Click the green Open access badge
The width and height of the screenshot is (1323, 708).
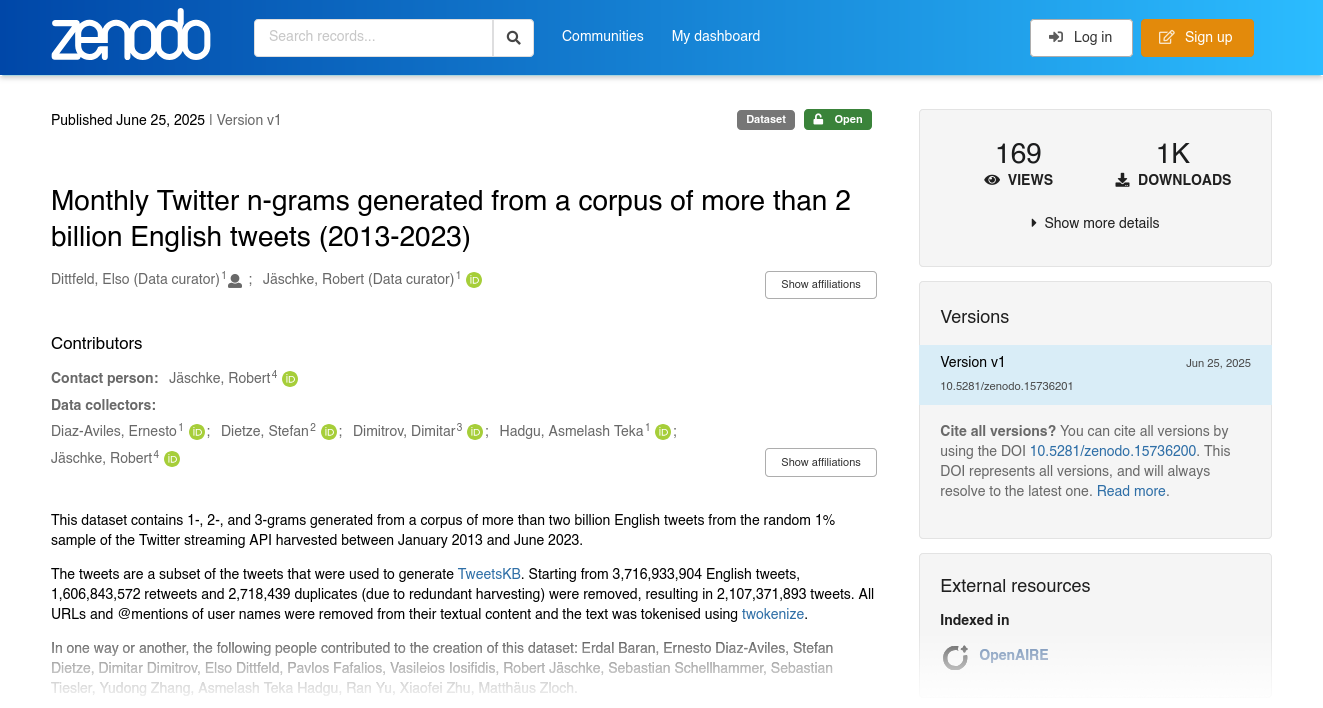tap(837, 119)
